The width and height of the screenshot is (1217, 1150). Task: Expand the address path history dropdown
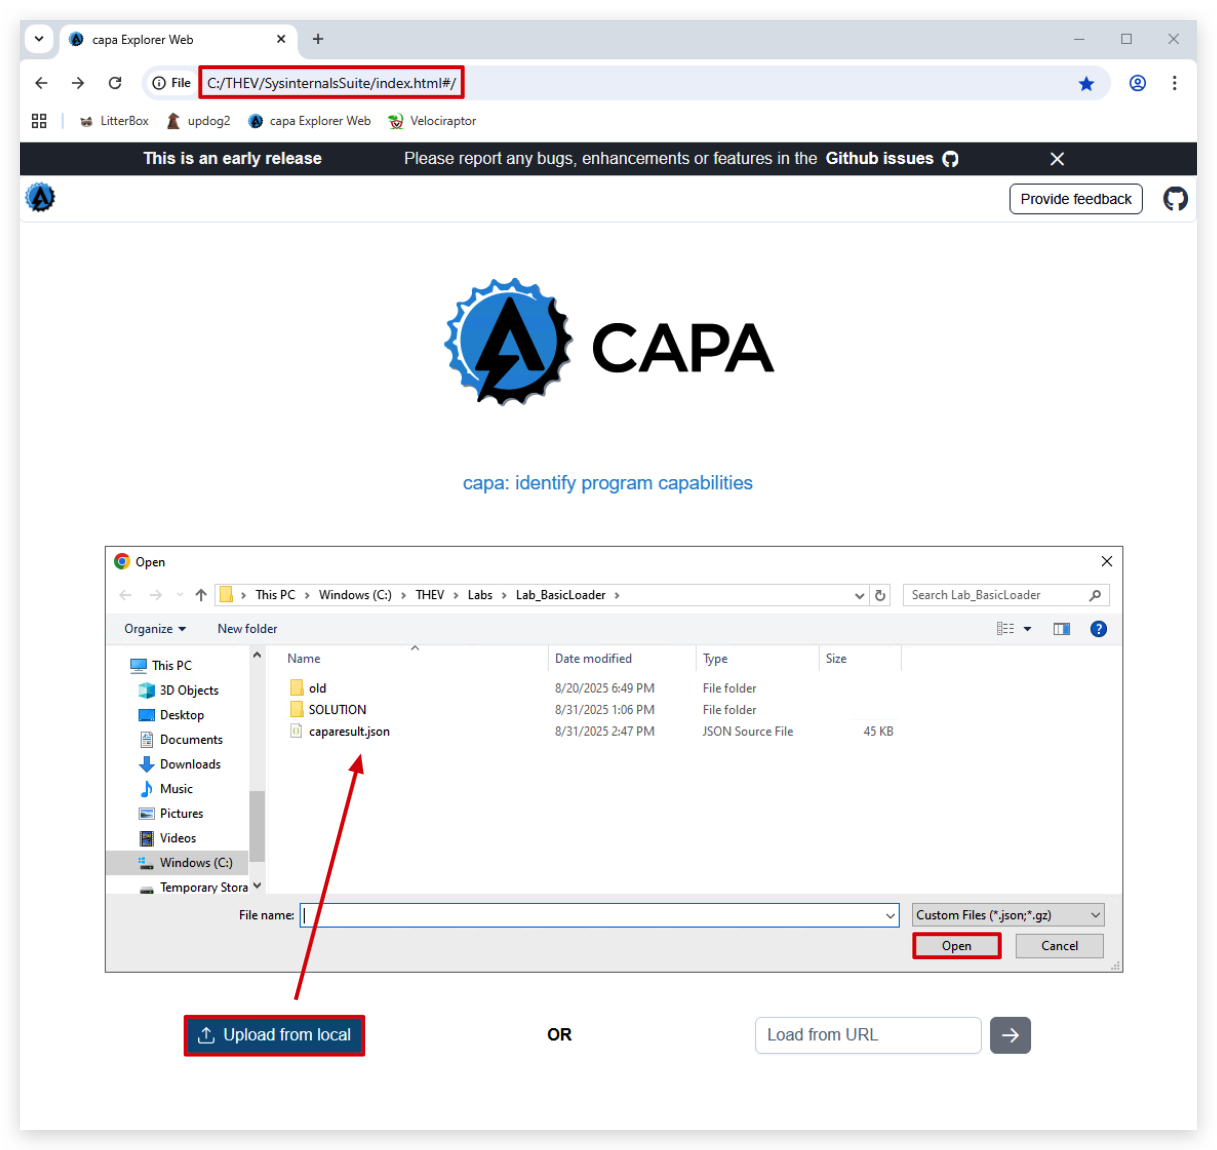point(859,595)
